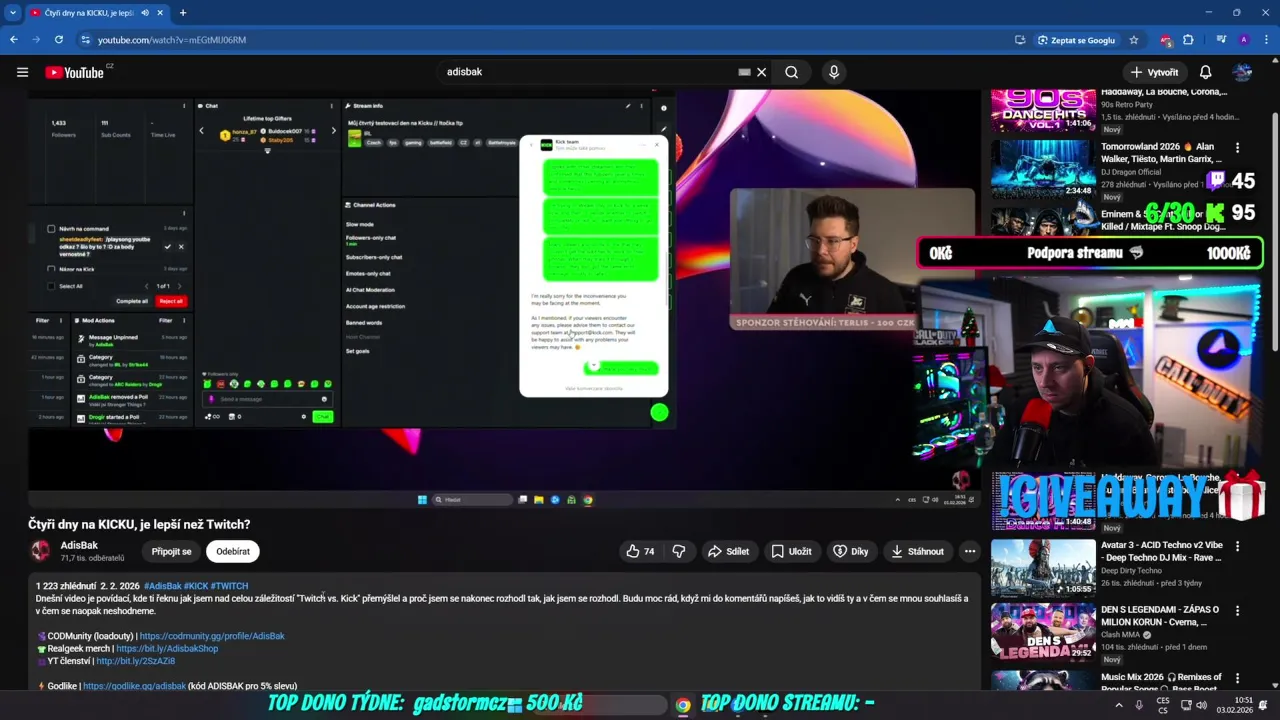Open the 90s Dance Hits thumbnail
Image resolution: width=1280 pixels, height=720 pixels.
point(1043,111)
